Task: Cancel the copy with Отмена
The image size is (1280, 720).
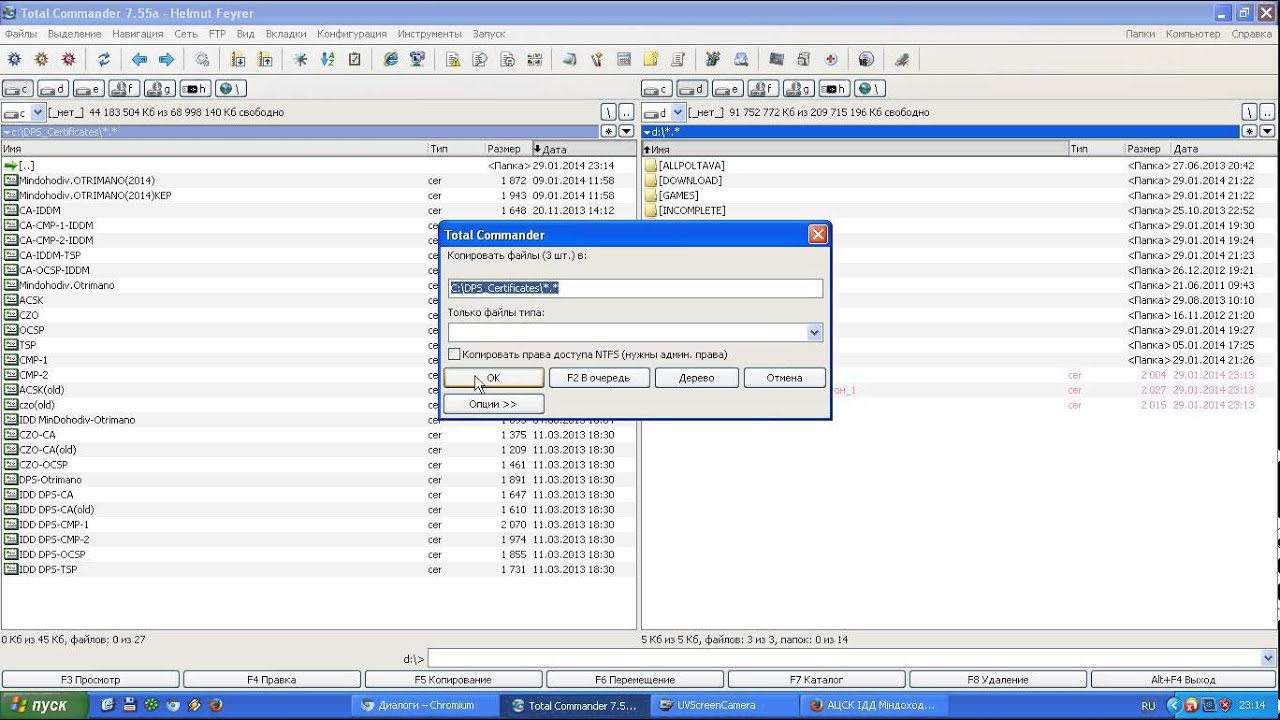Action: 785,378
